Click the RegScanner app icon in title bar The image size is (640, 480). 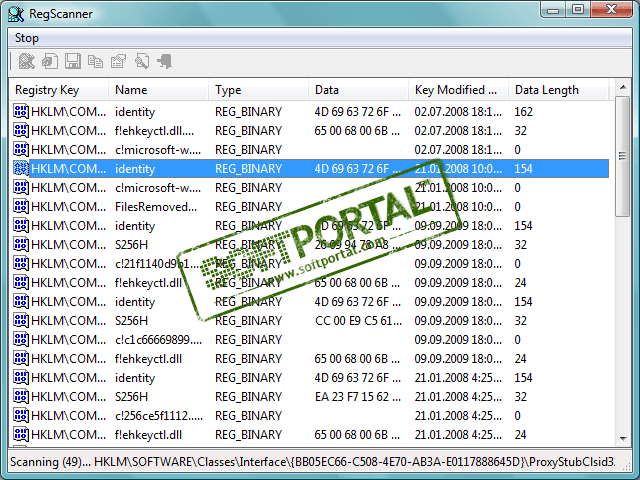[16, 14]
